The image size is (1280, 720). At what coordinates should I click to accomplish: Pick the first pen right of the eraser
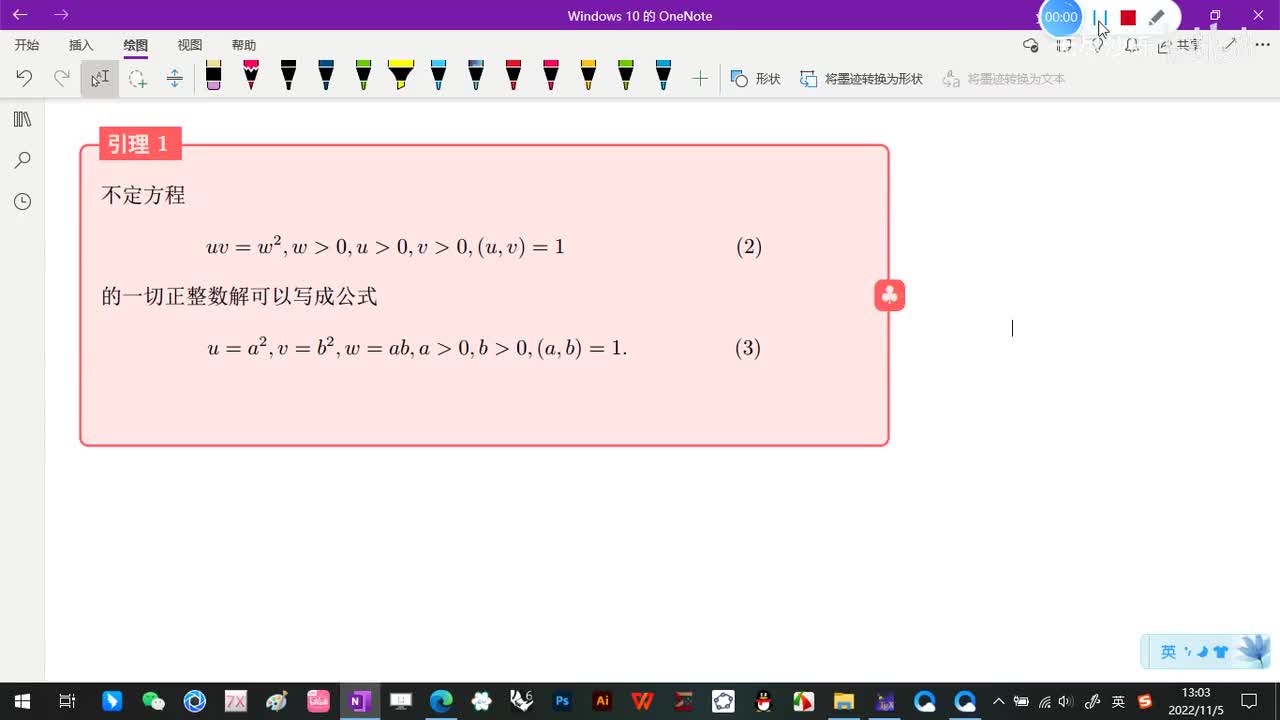pos(251,75)
